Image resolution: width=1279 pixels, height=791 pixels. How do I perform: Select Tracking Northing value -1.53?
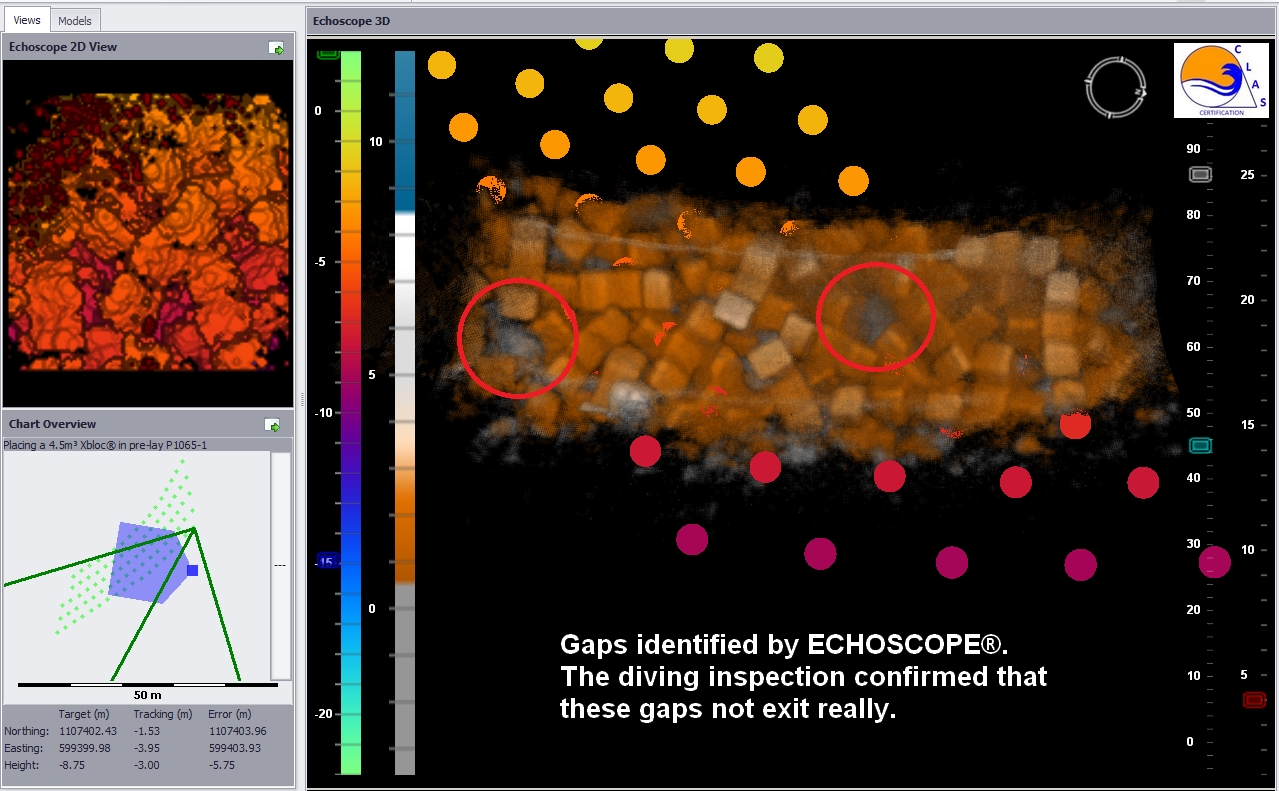click(146, 731)
